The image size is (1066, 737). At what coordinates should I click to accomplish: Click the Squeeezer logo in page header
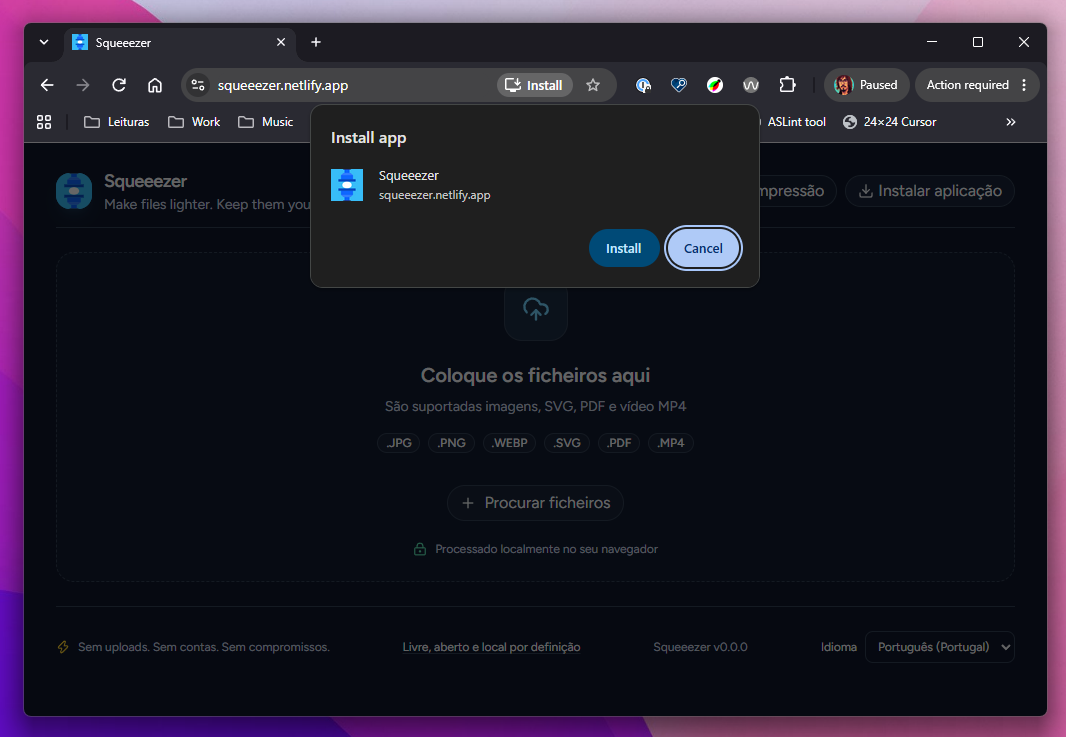tap(74, 191)
